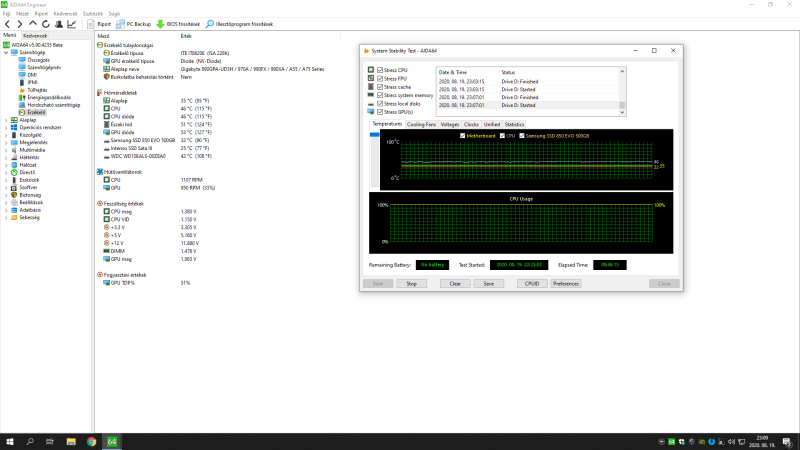The height and width of the screenshot is (450, 800).
Task: Switch to the Kedvencek sidebar tab
Action: pos(35,36)
